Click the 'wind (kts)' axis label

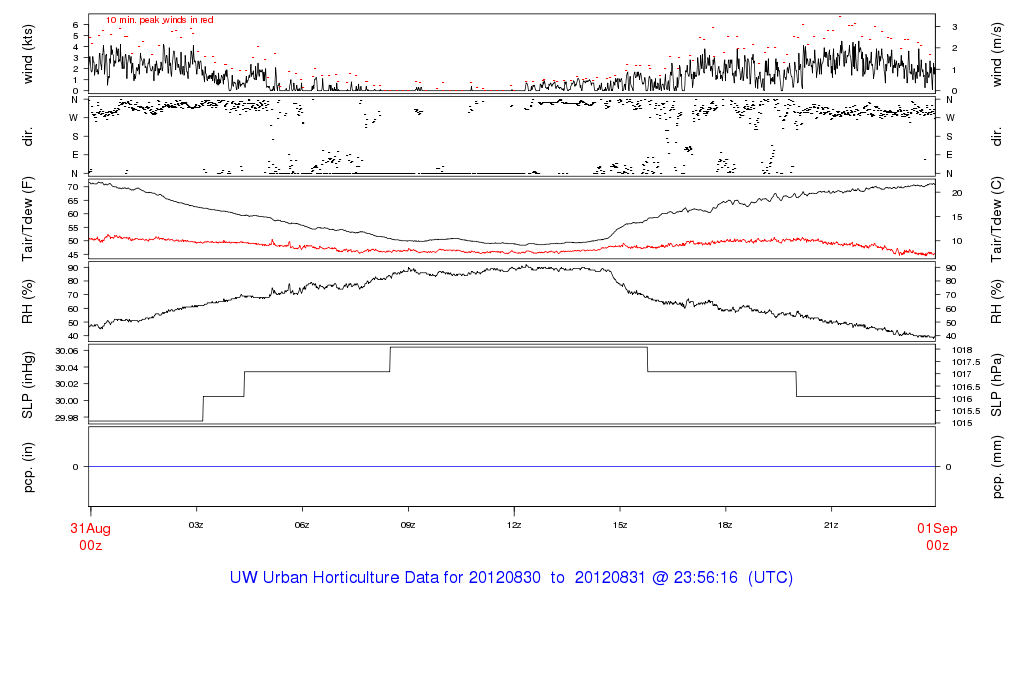tap(27, 54)
